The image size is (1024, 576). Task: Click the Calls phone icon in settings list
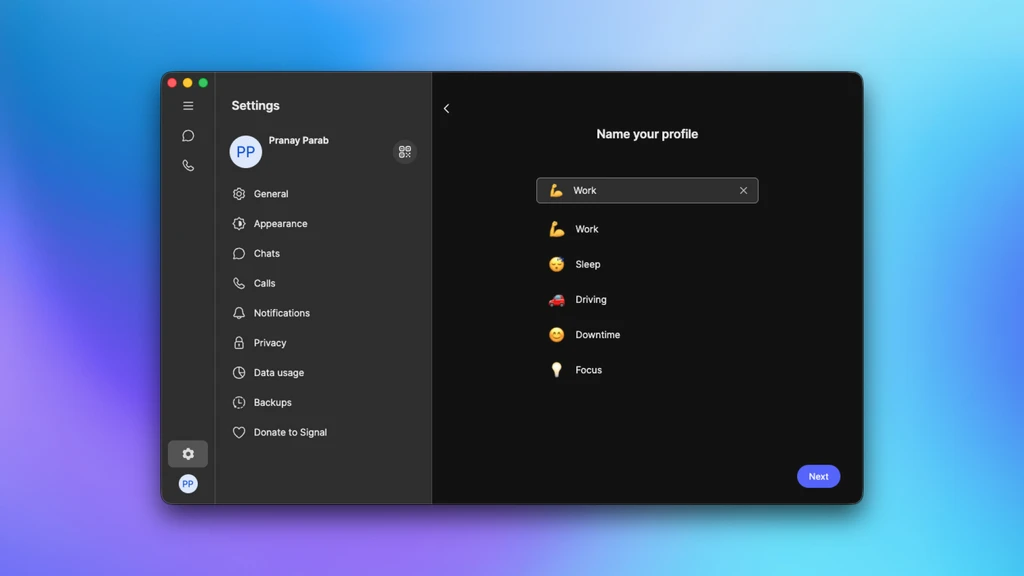[x=239, y=283]
